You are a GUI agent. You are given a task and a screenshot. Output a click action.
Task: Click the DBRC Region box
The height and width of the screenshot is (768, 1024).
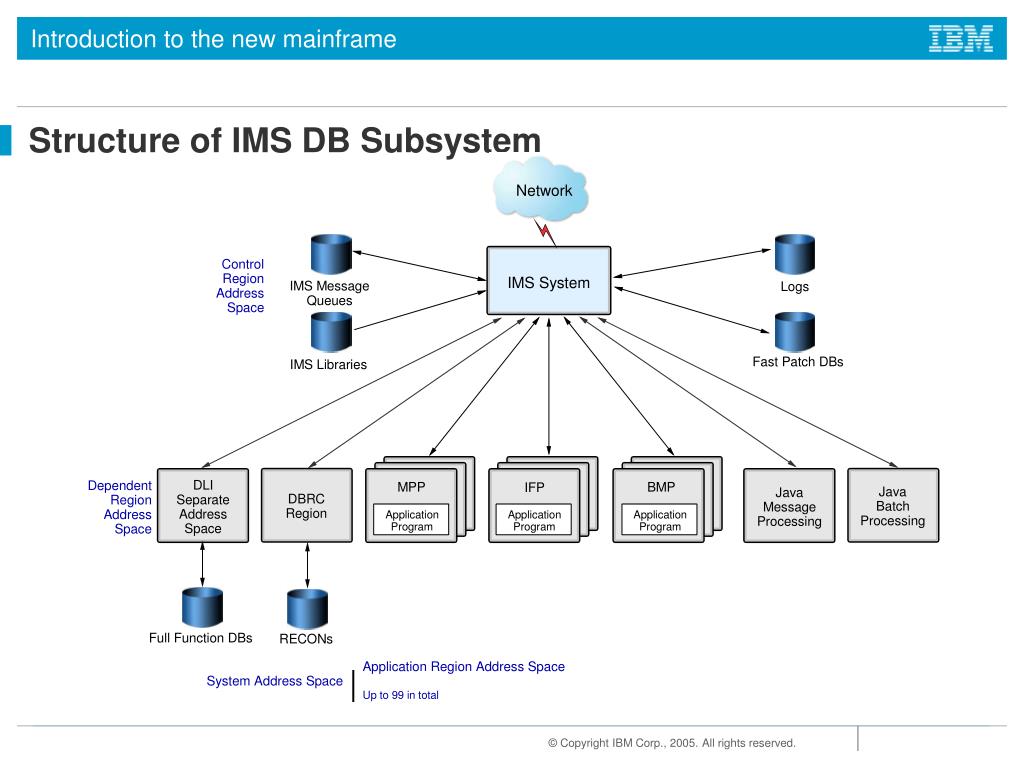click(x=307, y=505)
